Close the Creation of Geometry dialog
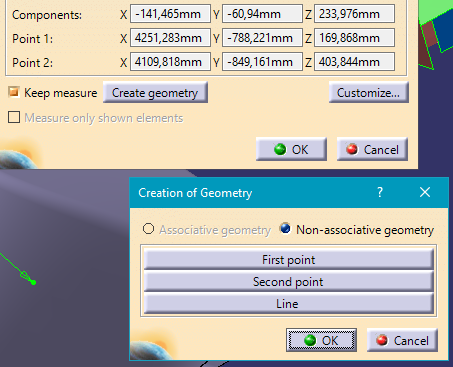Screen dimensions: 453x367 [425, 192]
